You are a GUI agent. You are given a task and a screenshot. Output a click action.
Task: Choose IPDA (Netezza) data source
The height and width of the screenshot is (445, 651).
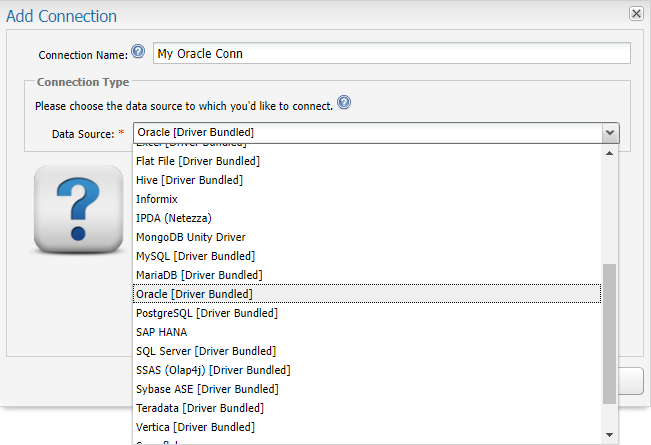click(174, 218)
